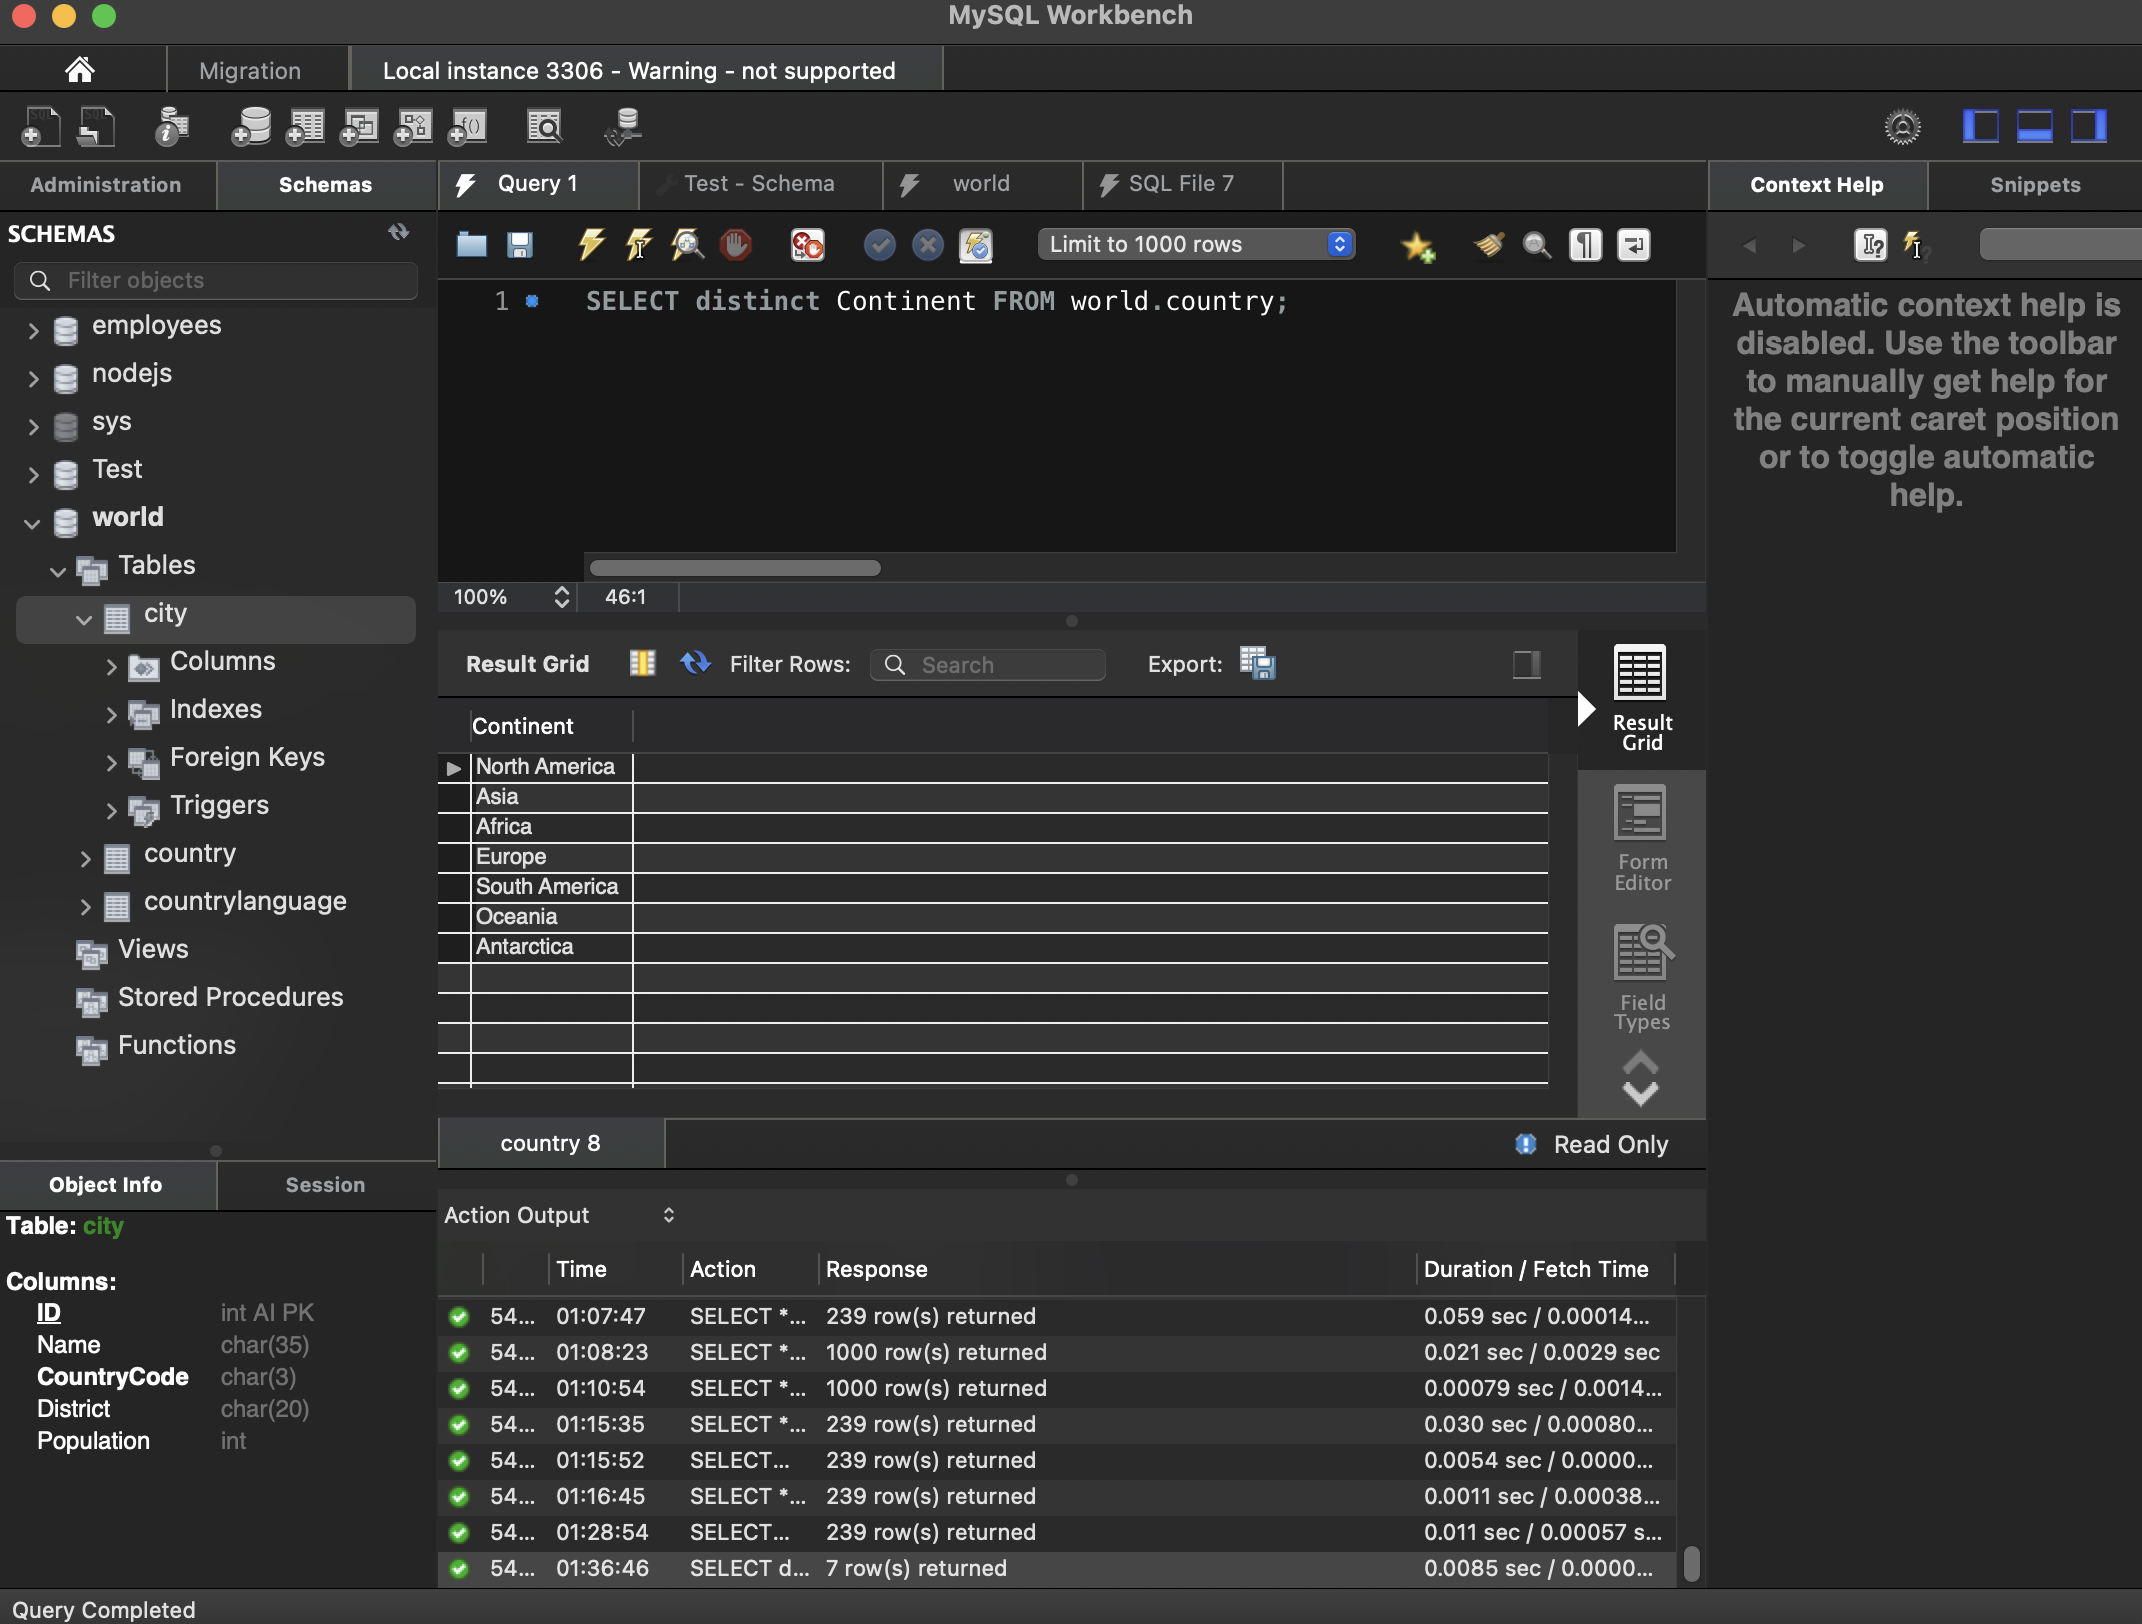Stop the executing query
2142x1624 pixels.
click(736, 245)
